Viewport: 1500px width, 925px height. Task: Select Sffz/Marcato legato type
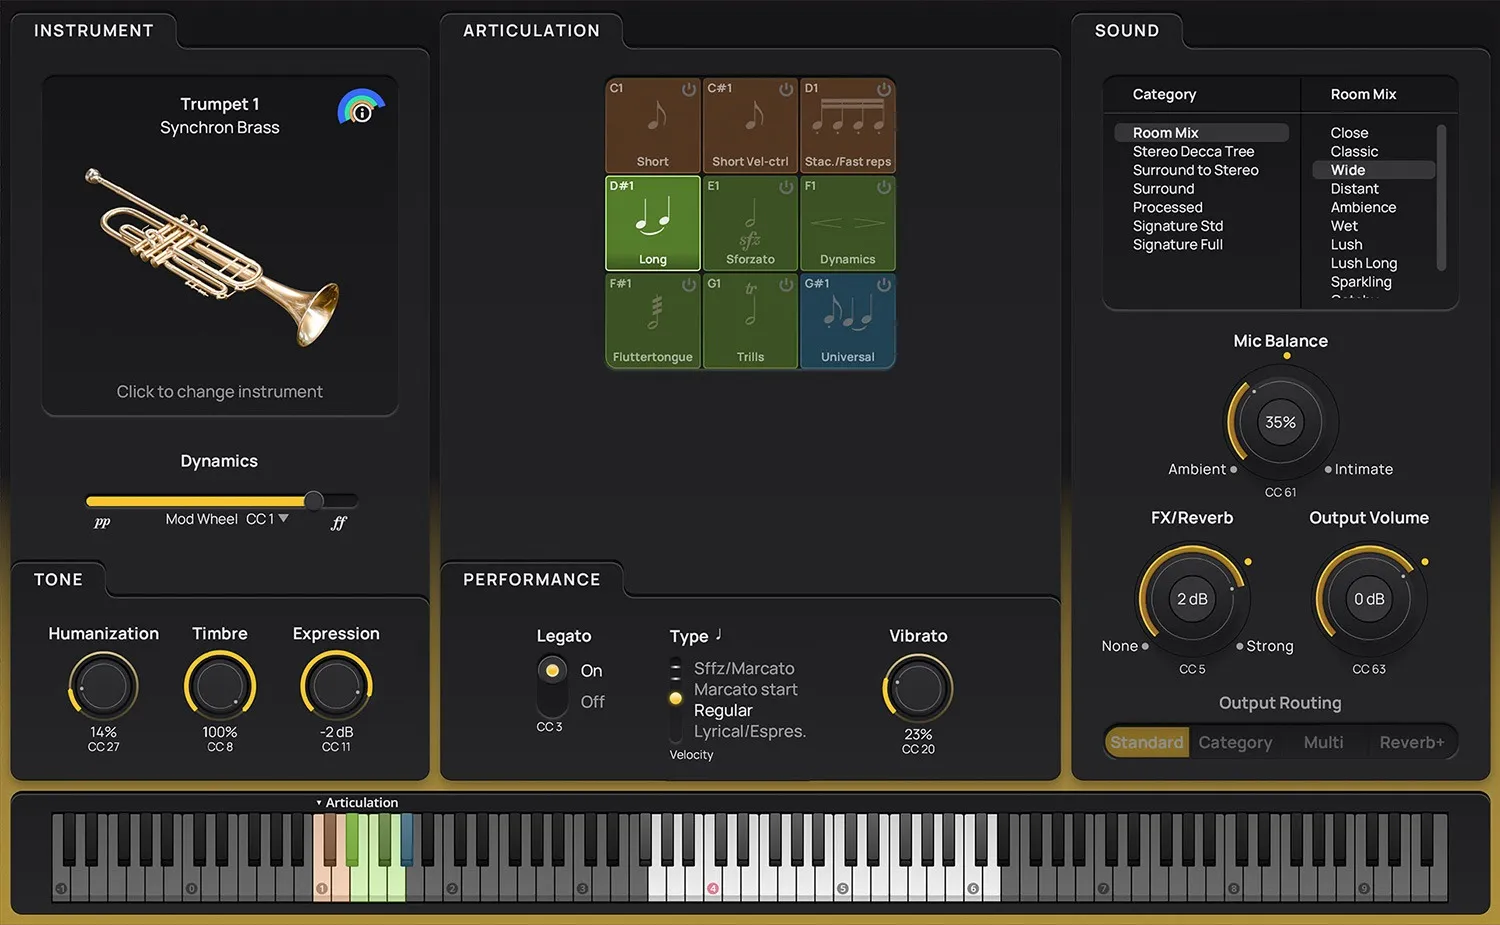click(744, 669)
